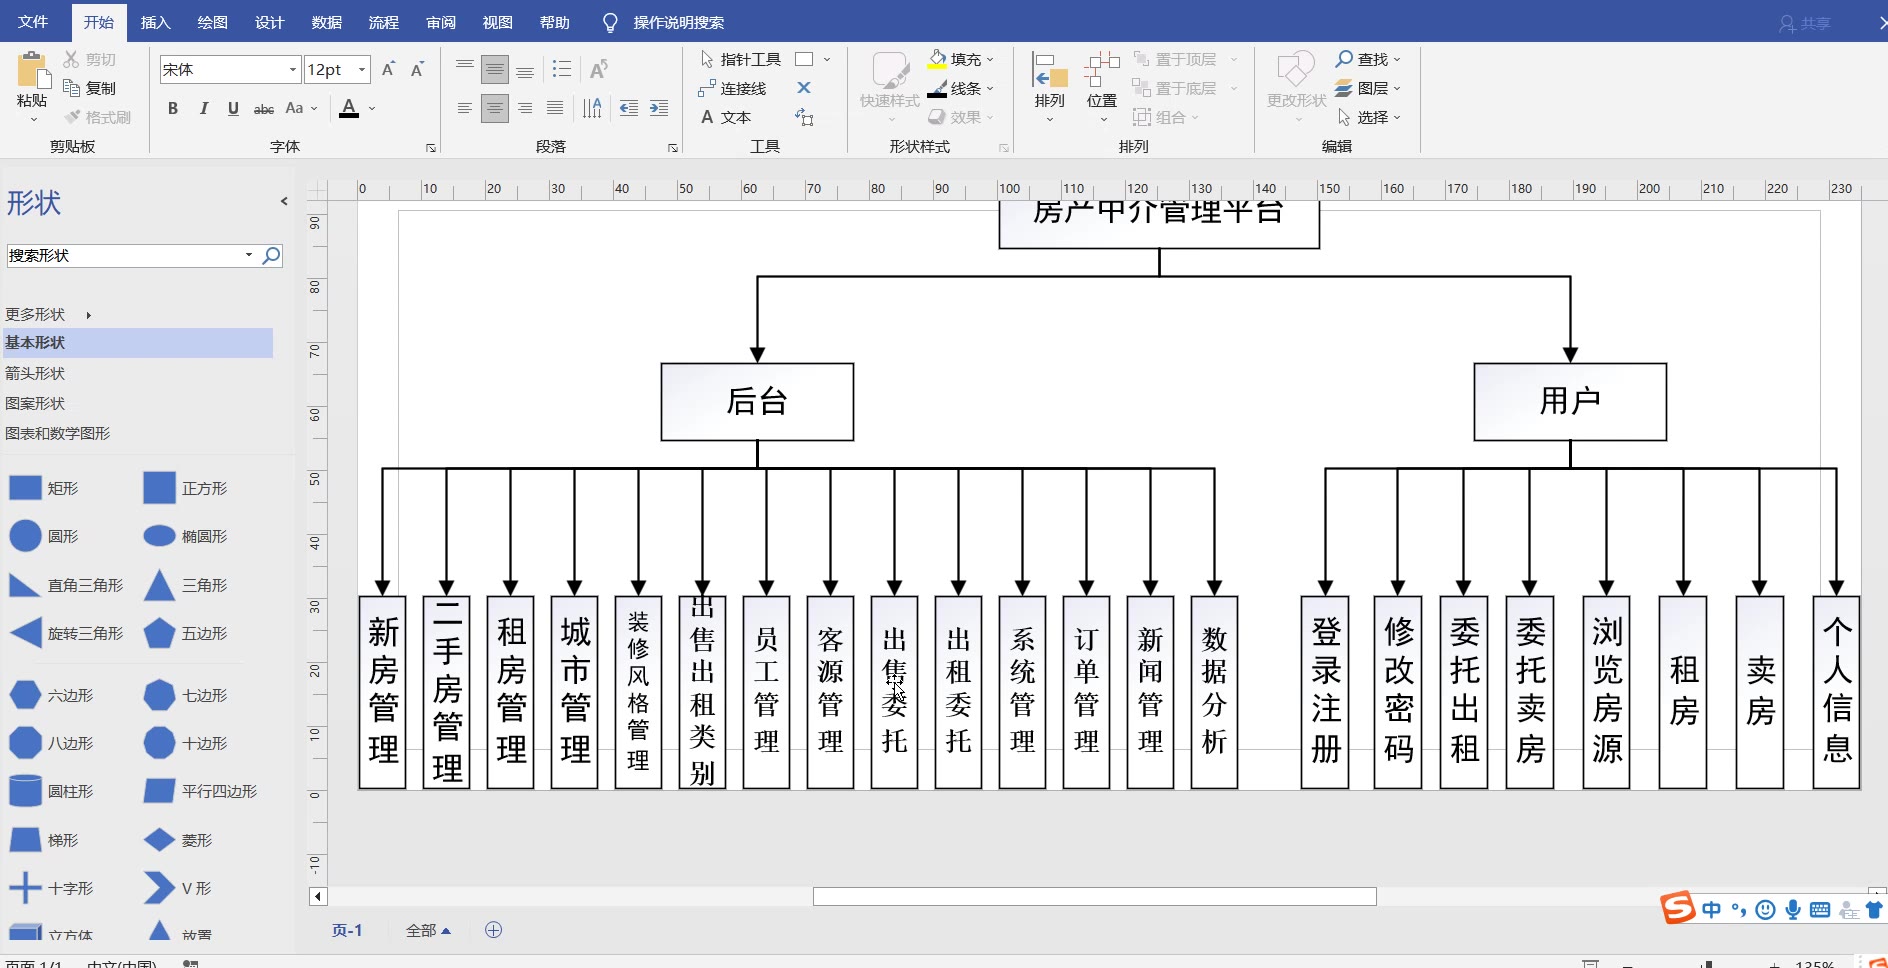
Task: Click the All pages (全部) button
Action: pos(428,930)
